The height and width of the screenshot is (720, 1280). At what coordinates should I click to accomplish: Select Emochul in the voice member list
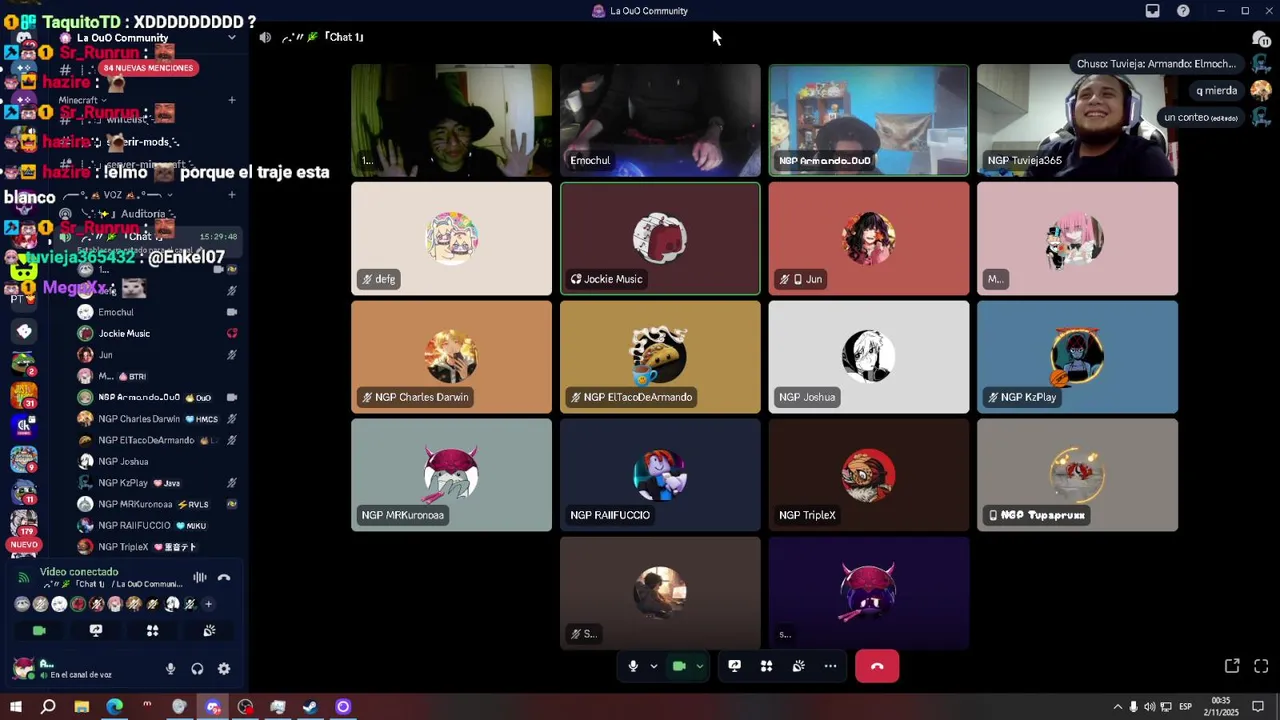(157, 312)
